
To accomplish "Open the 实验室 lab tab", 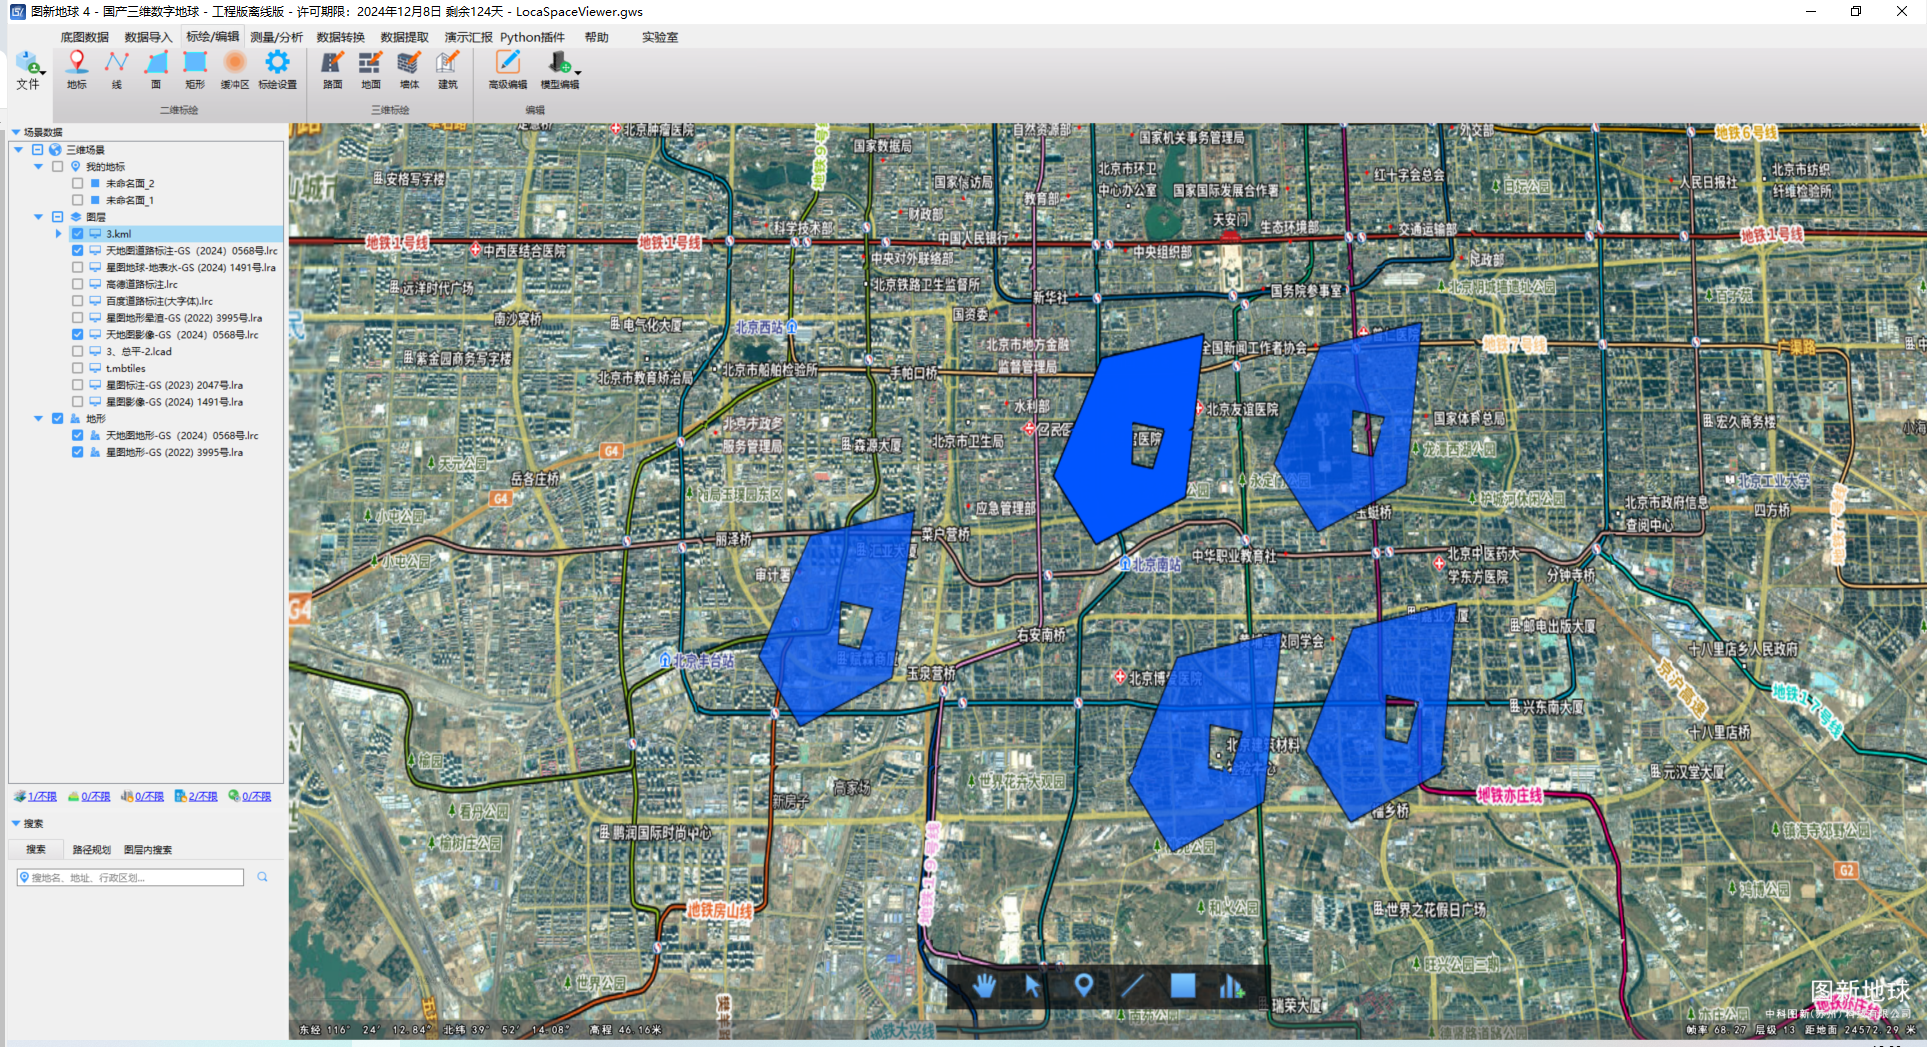I will pyautogui.click(x=660, y=37).
